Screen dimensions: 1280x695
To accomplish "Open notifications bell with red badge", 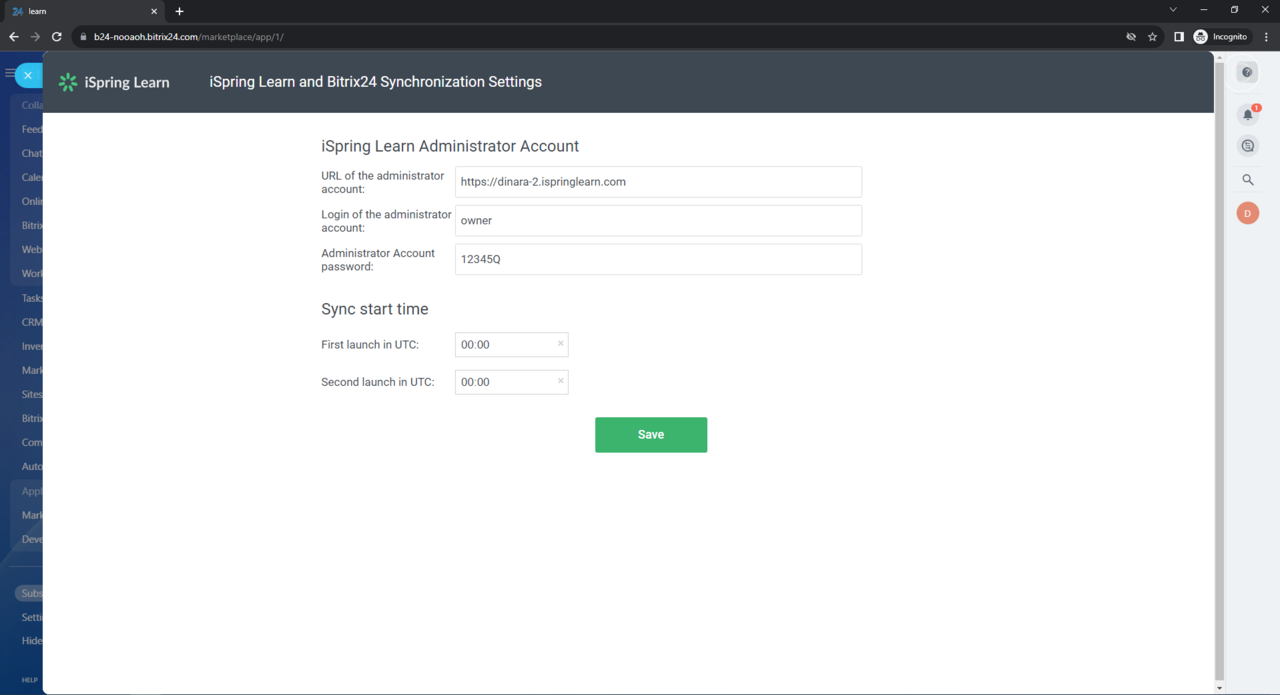I will click(1247, 114).
